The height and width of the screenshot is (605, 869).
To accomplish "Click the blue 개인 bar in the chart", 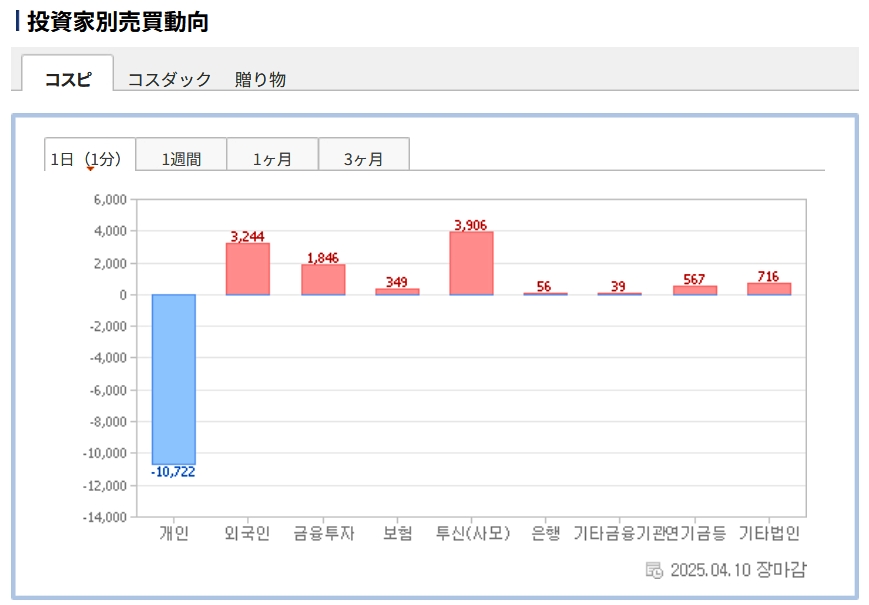I will 173,378.
